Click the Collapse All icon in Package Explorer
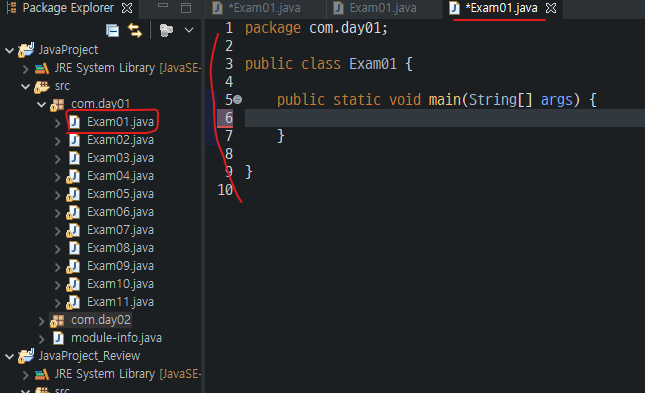This screenshot has width=645, height=393. (x=112, y=30)
